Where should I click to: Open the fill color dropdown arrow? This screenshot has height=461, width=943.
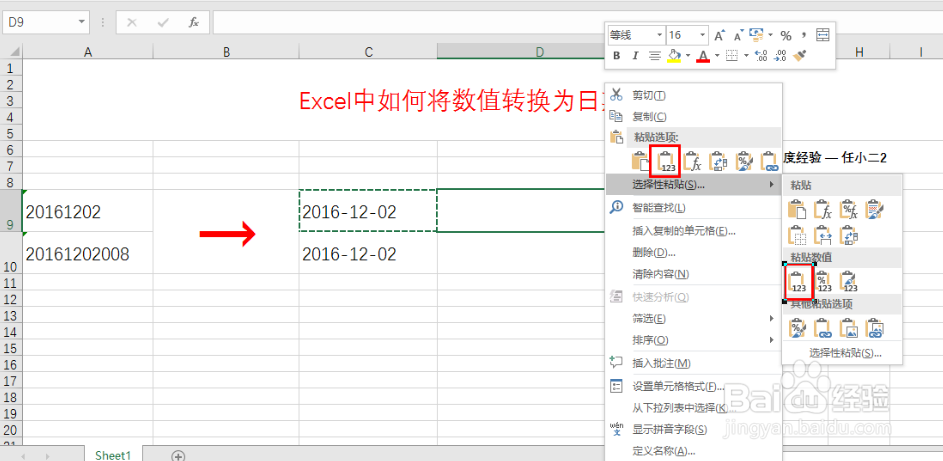pos(688,55)
